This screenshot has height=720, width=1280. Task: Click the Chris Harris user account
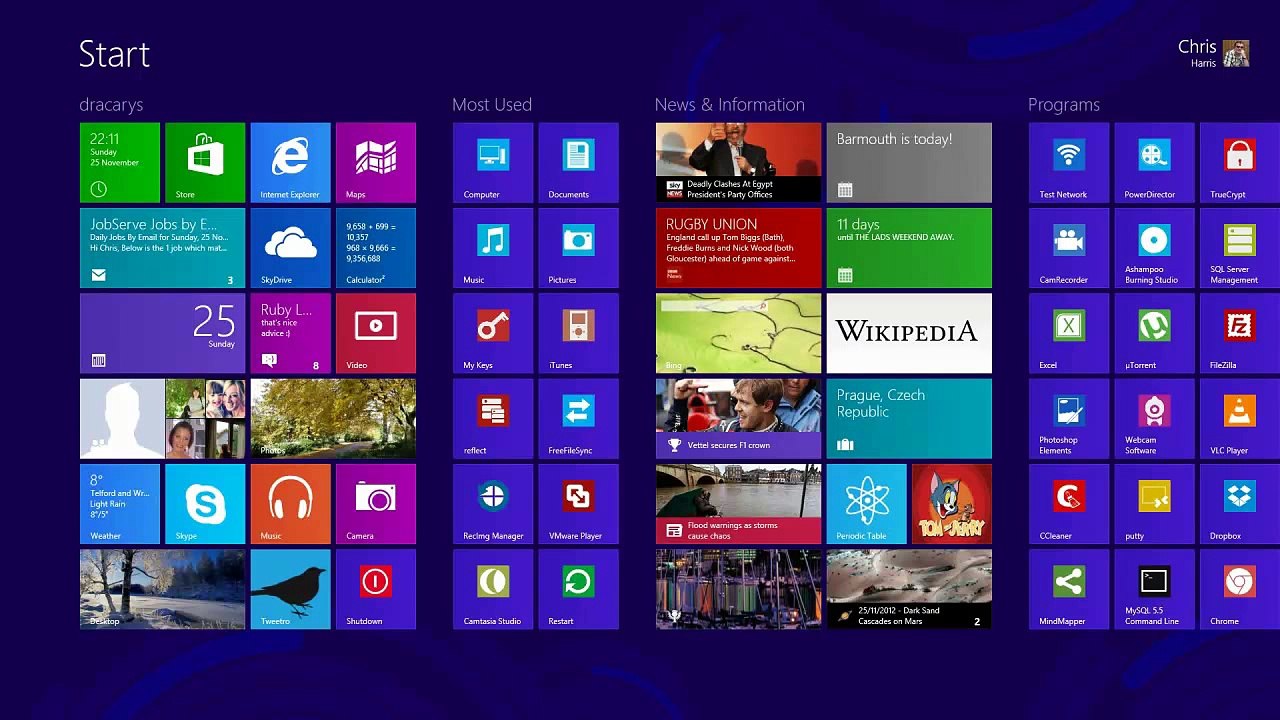1213,53
